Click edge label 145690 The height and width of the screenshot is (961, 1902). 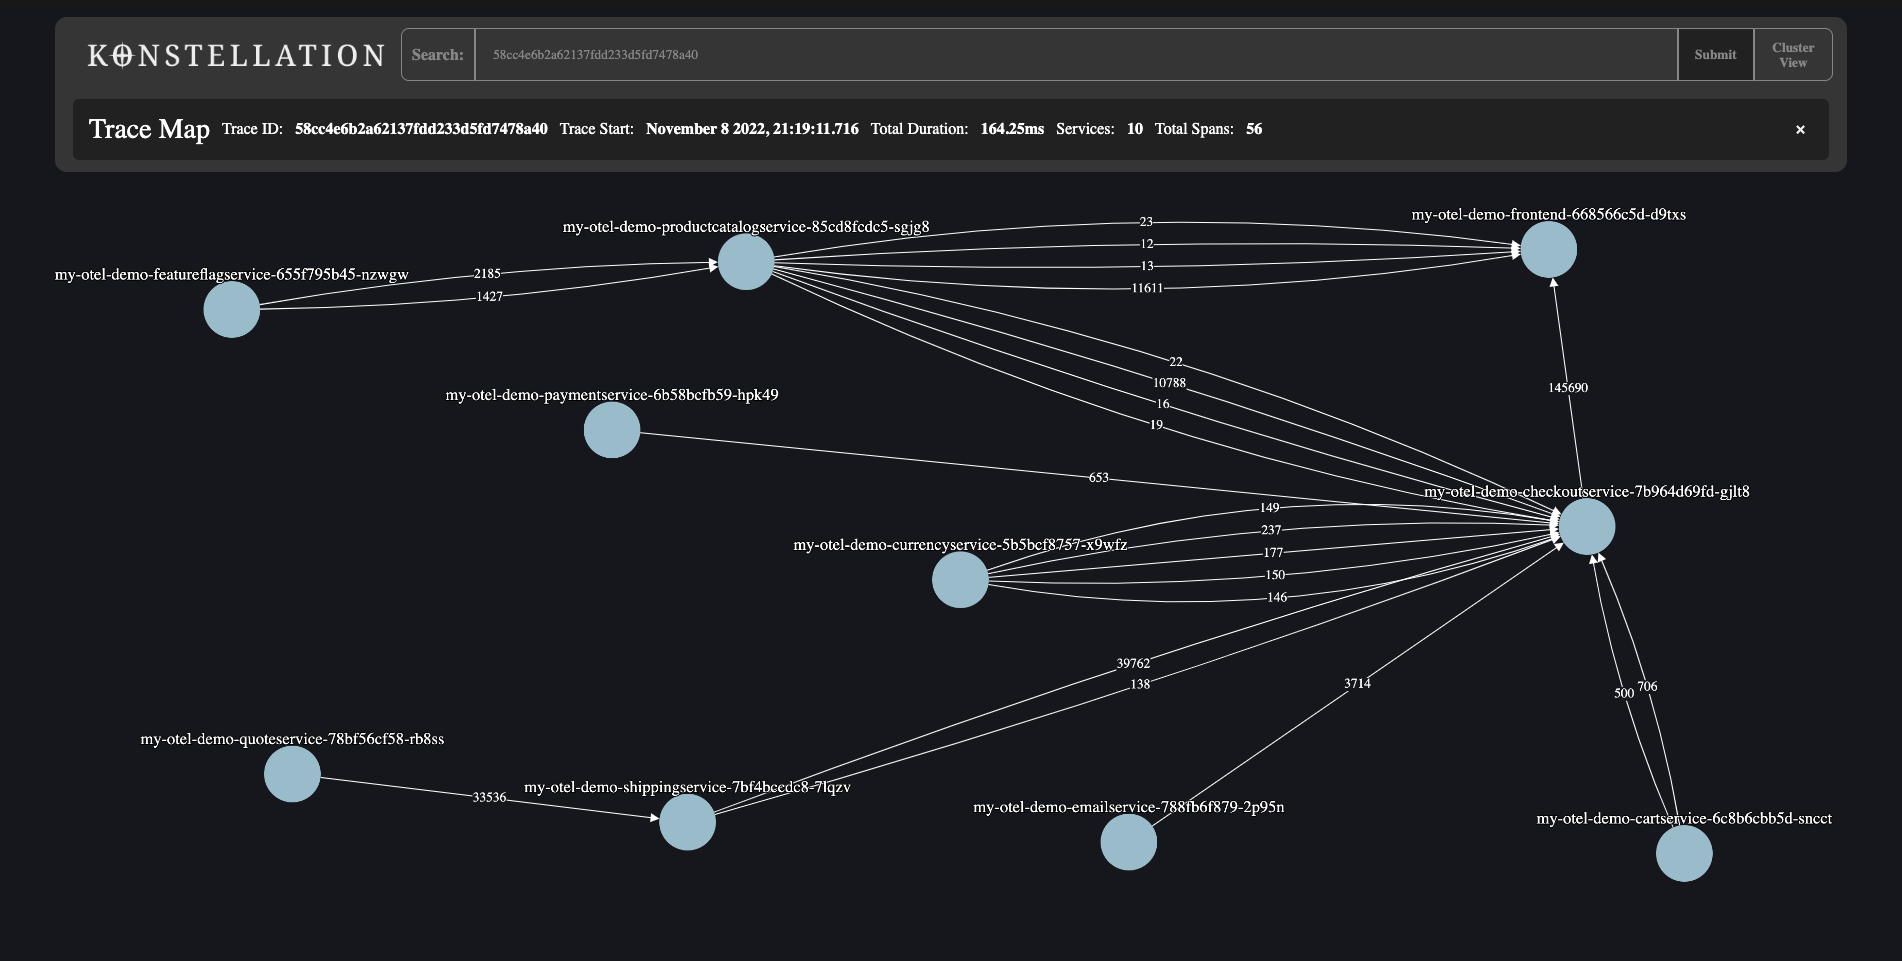point(1568,388)
